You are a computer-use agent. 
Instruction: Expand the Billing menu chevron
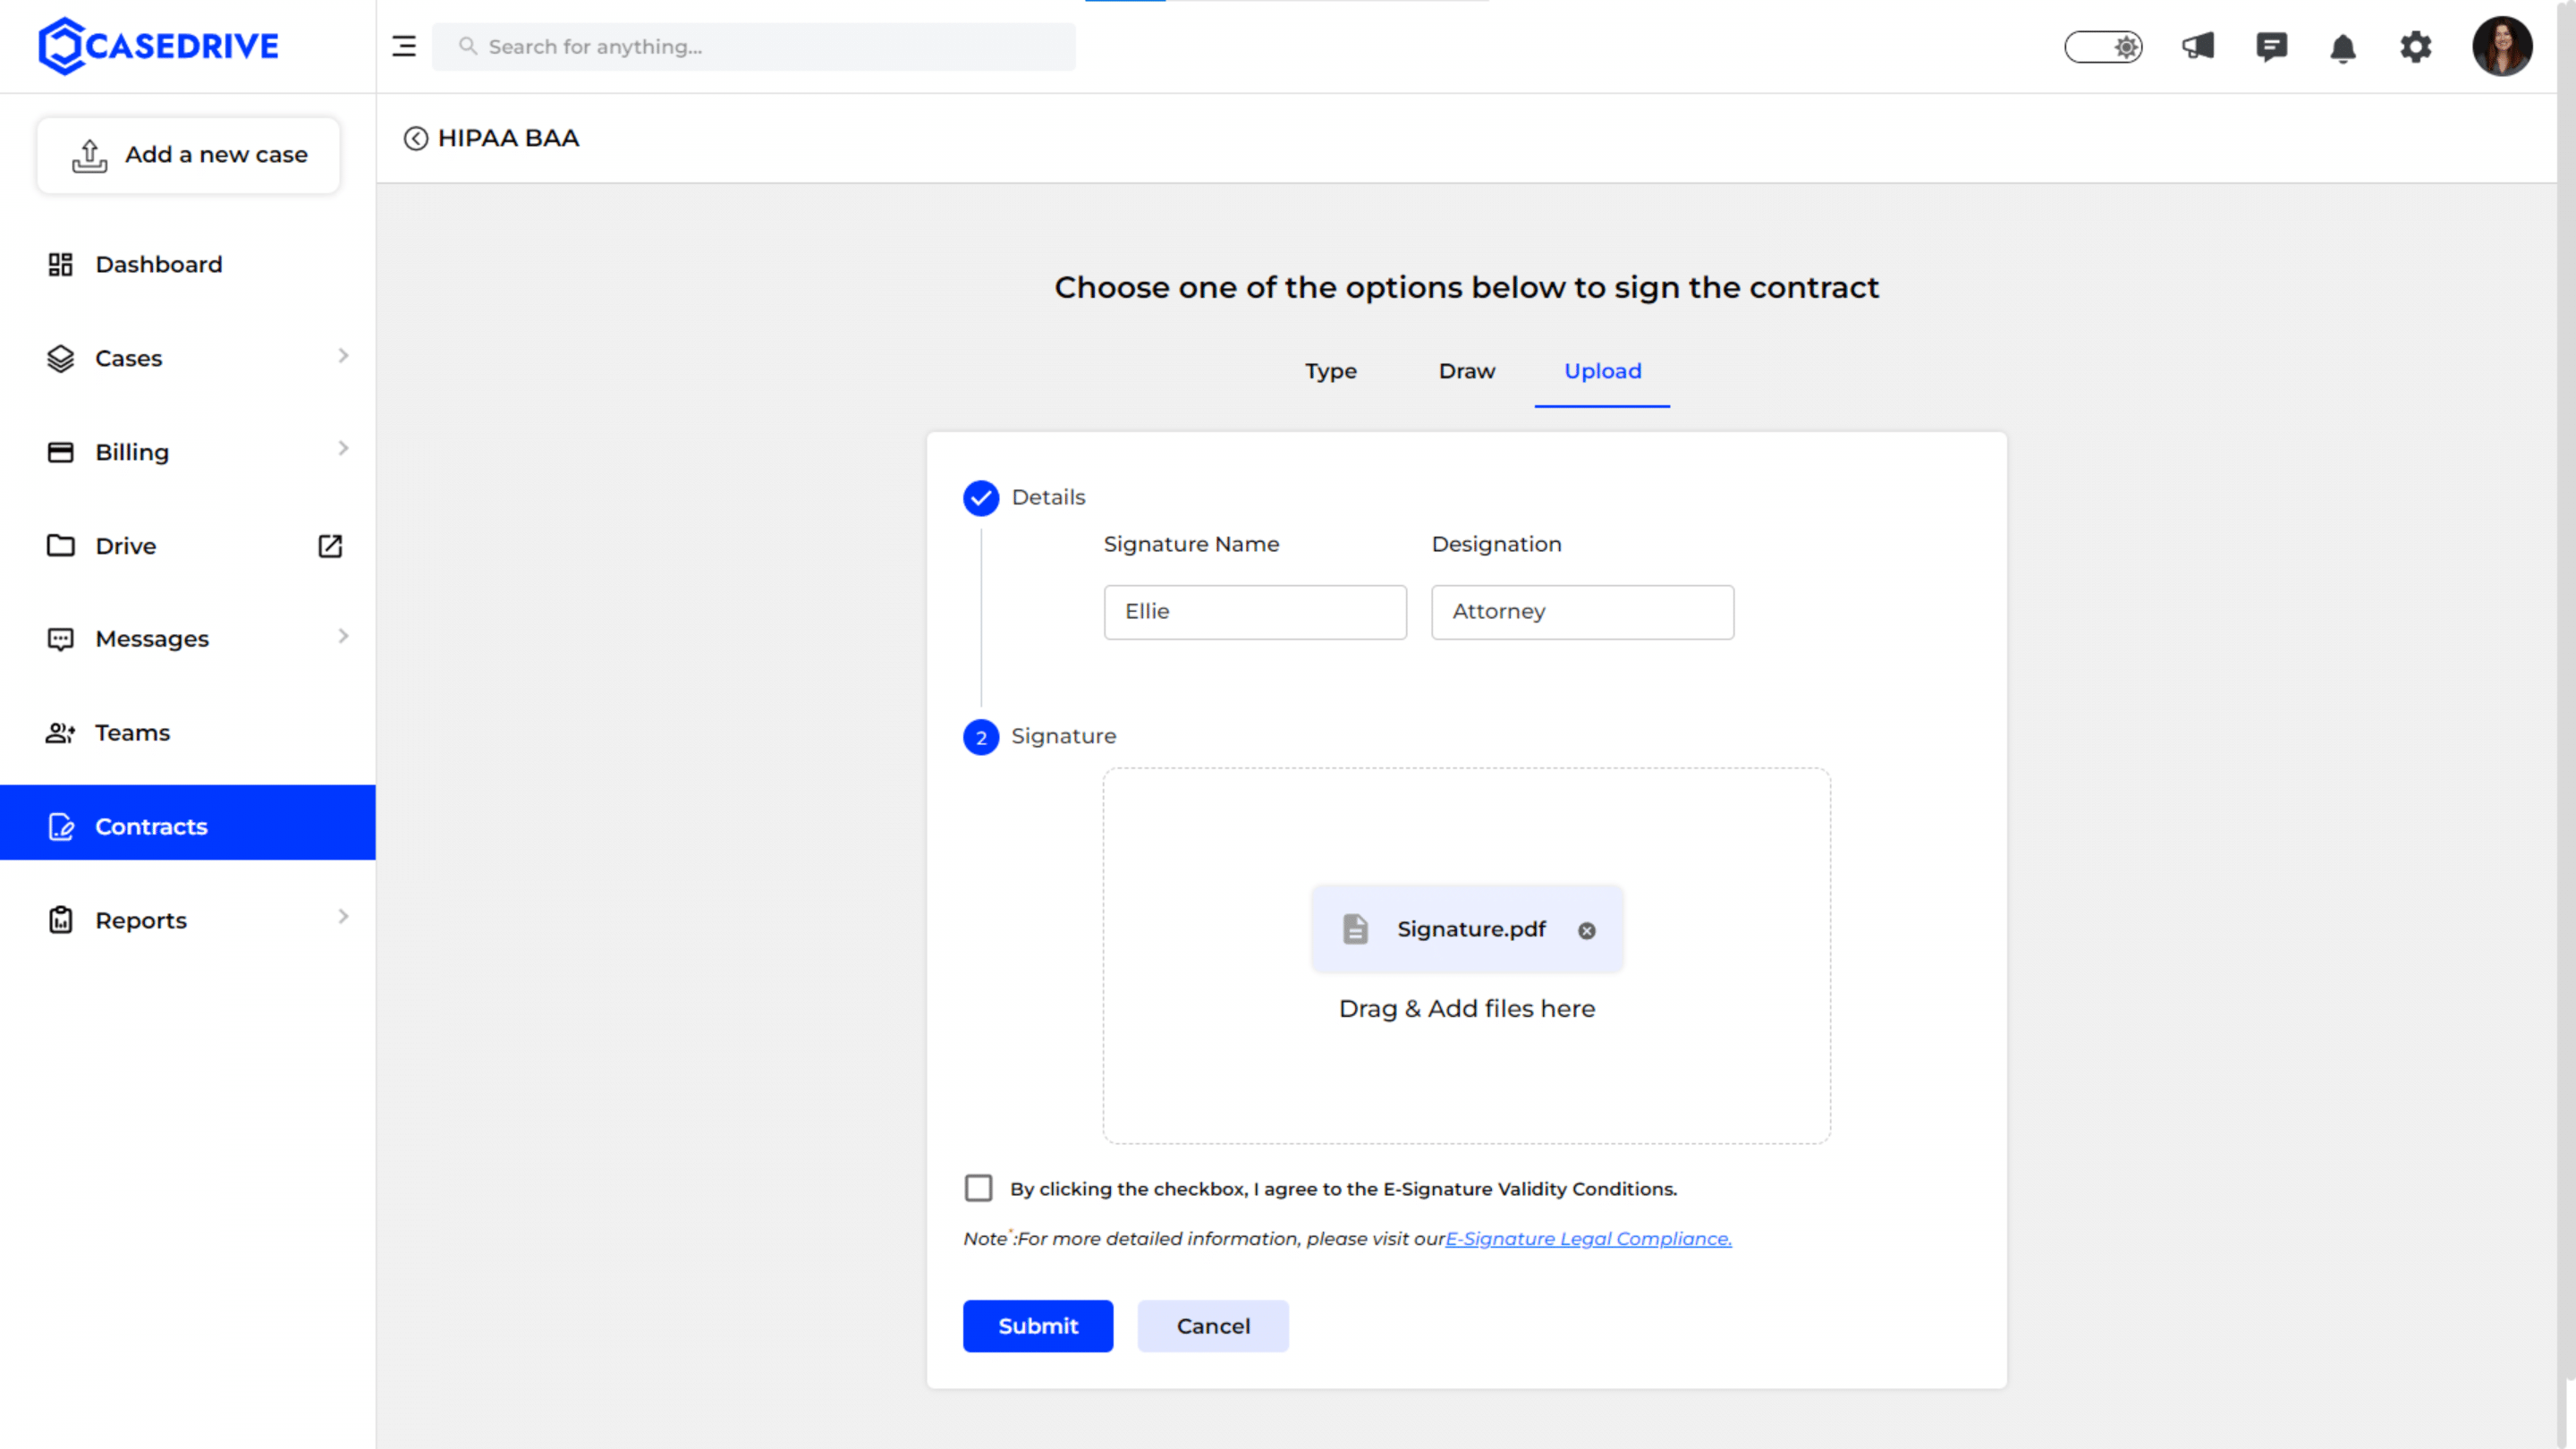(343, 449)
